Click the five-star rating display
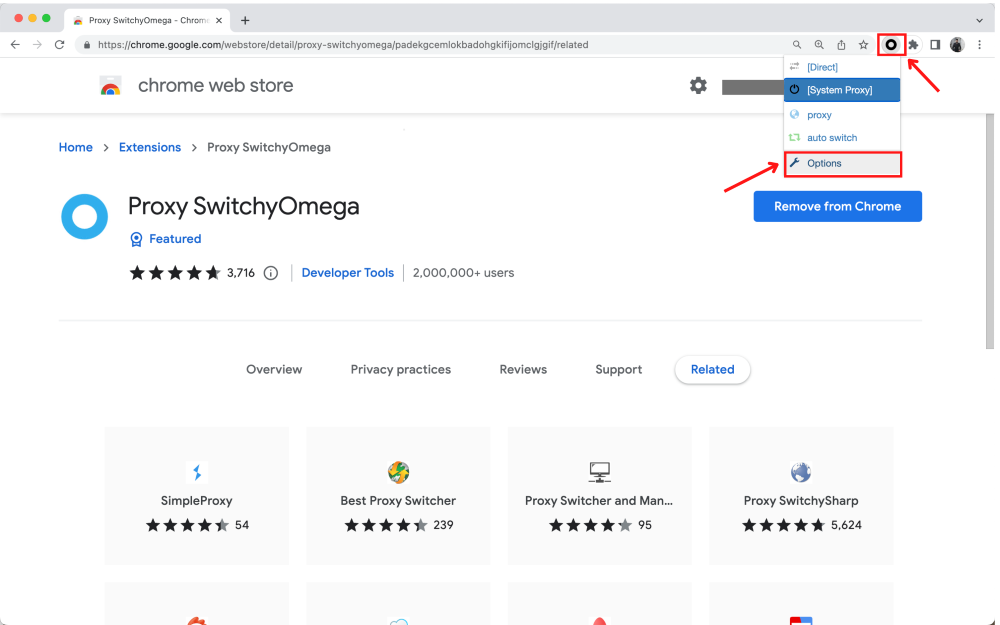This screenshot has width=1000, height=625. coord(175,272)
